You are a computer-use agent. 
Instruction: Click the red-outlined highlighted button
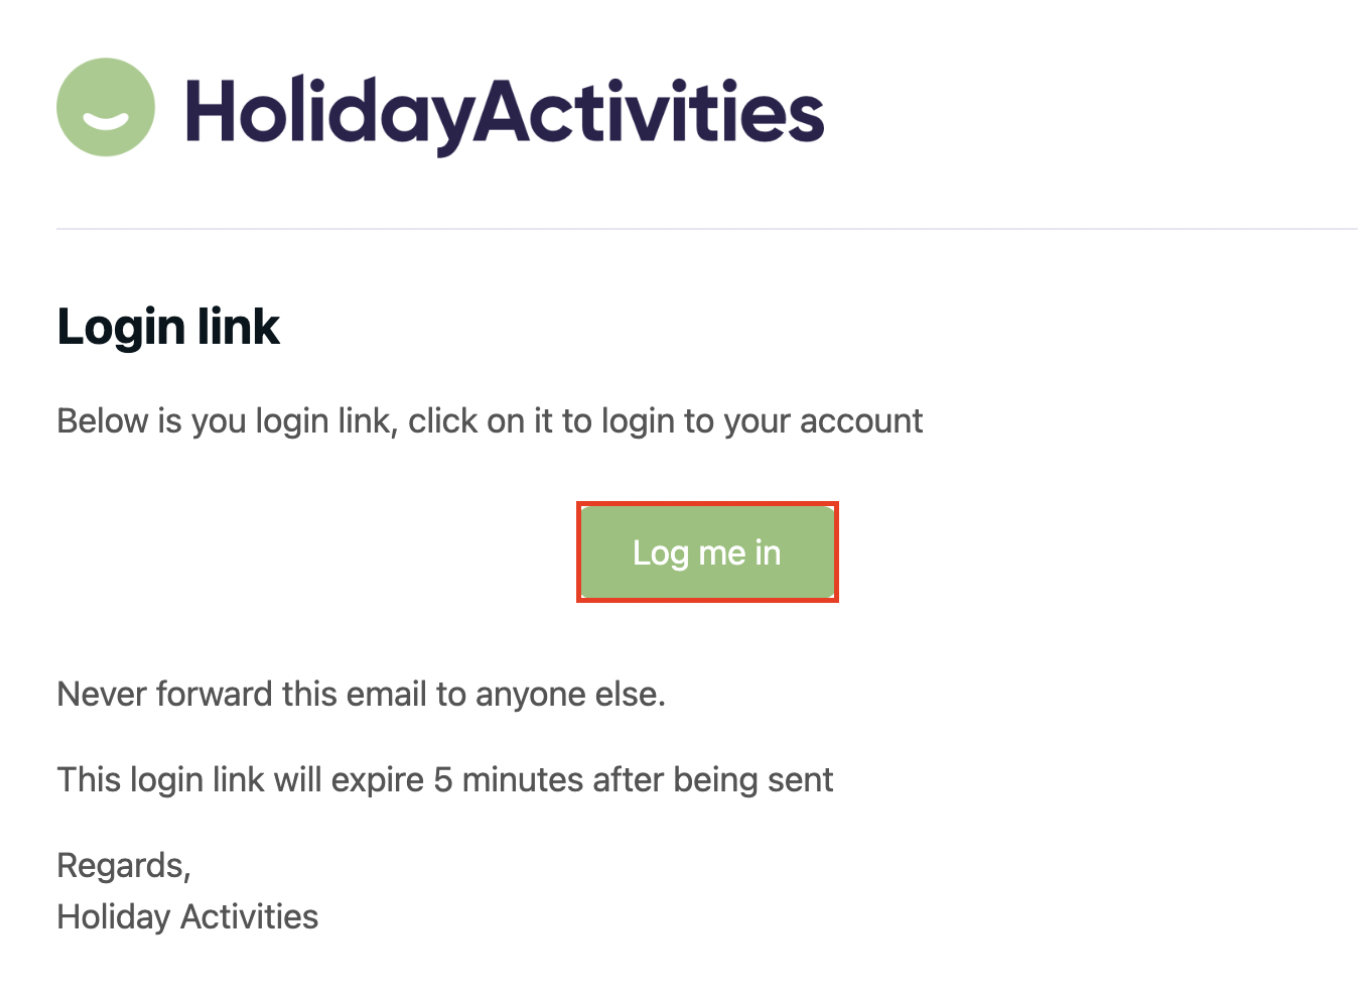[707, 551]
